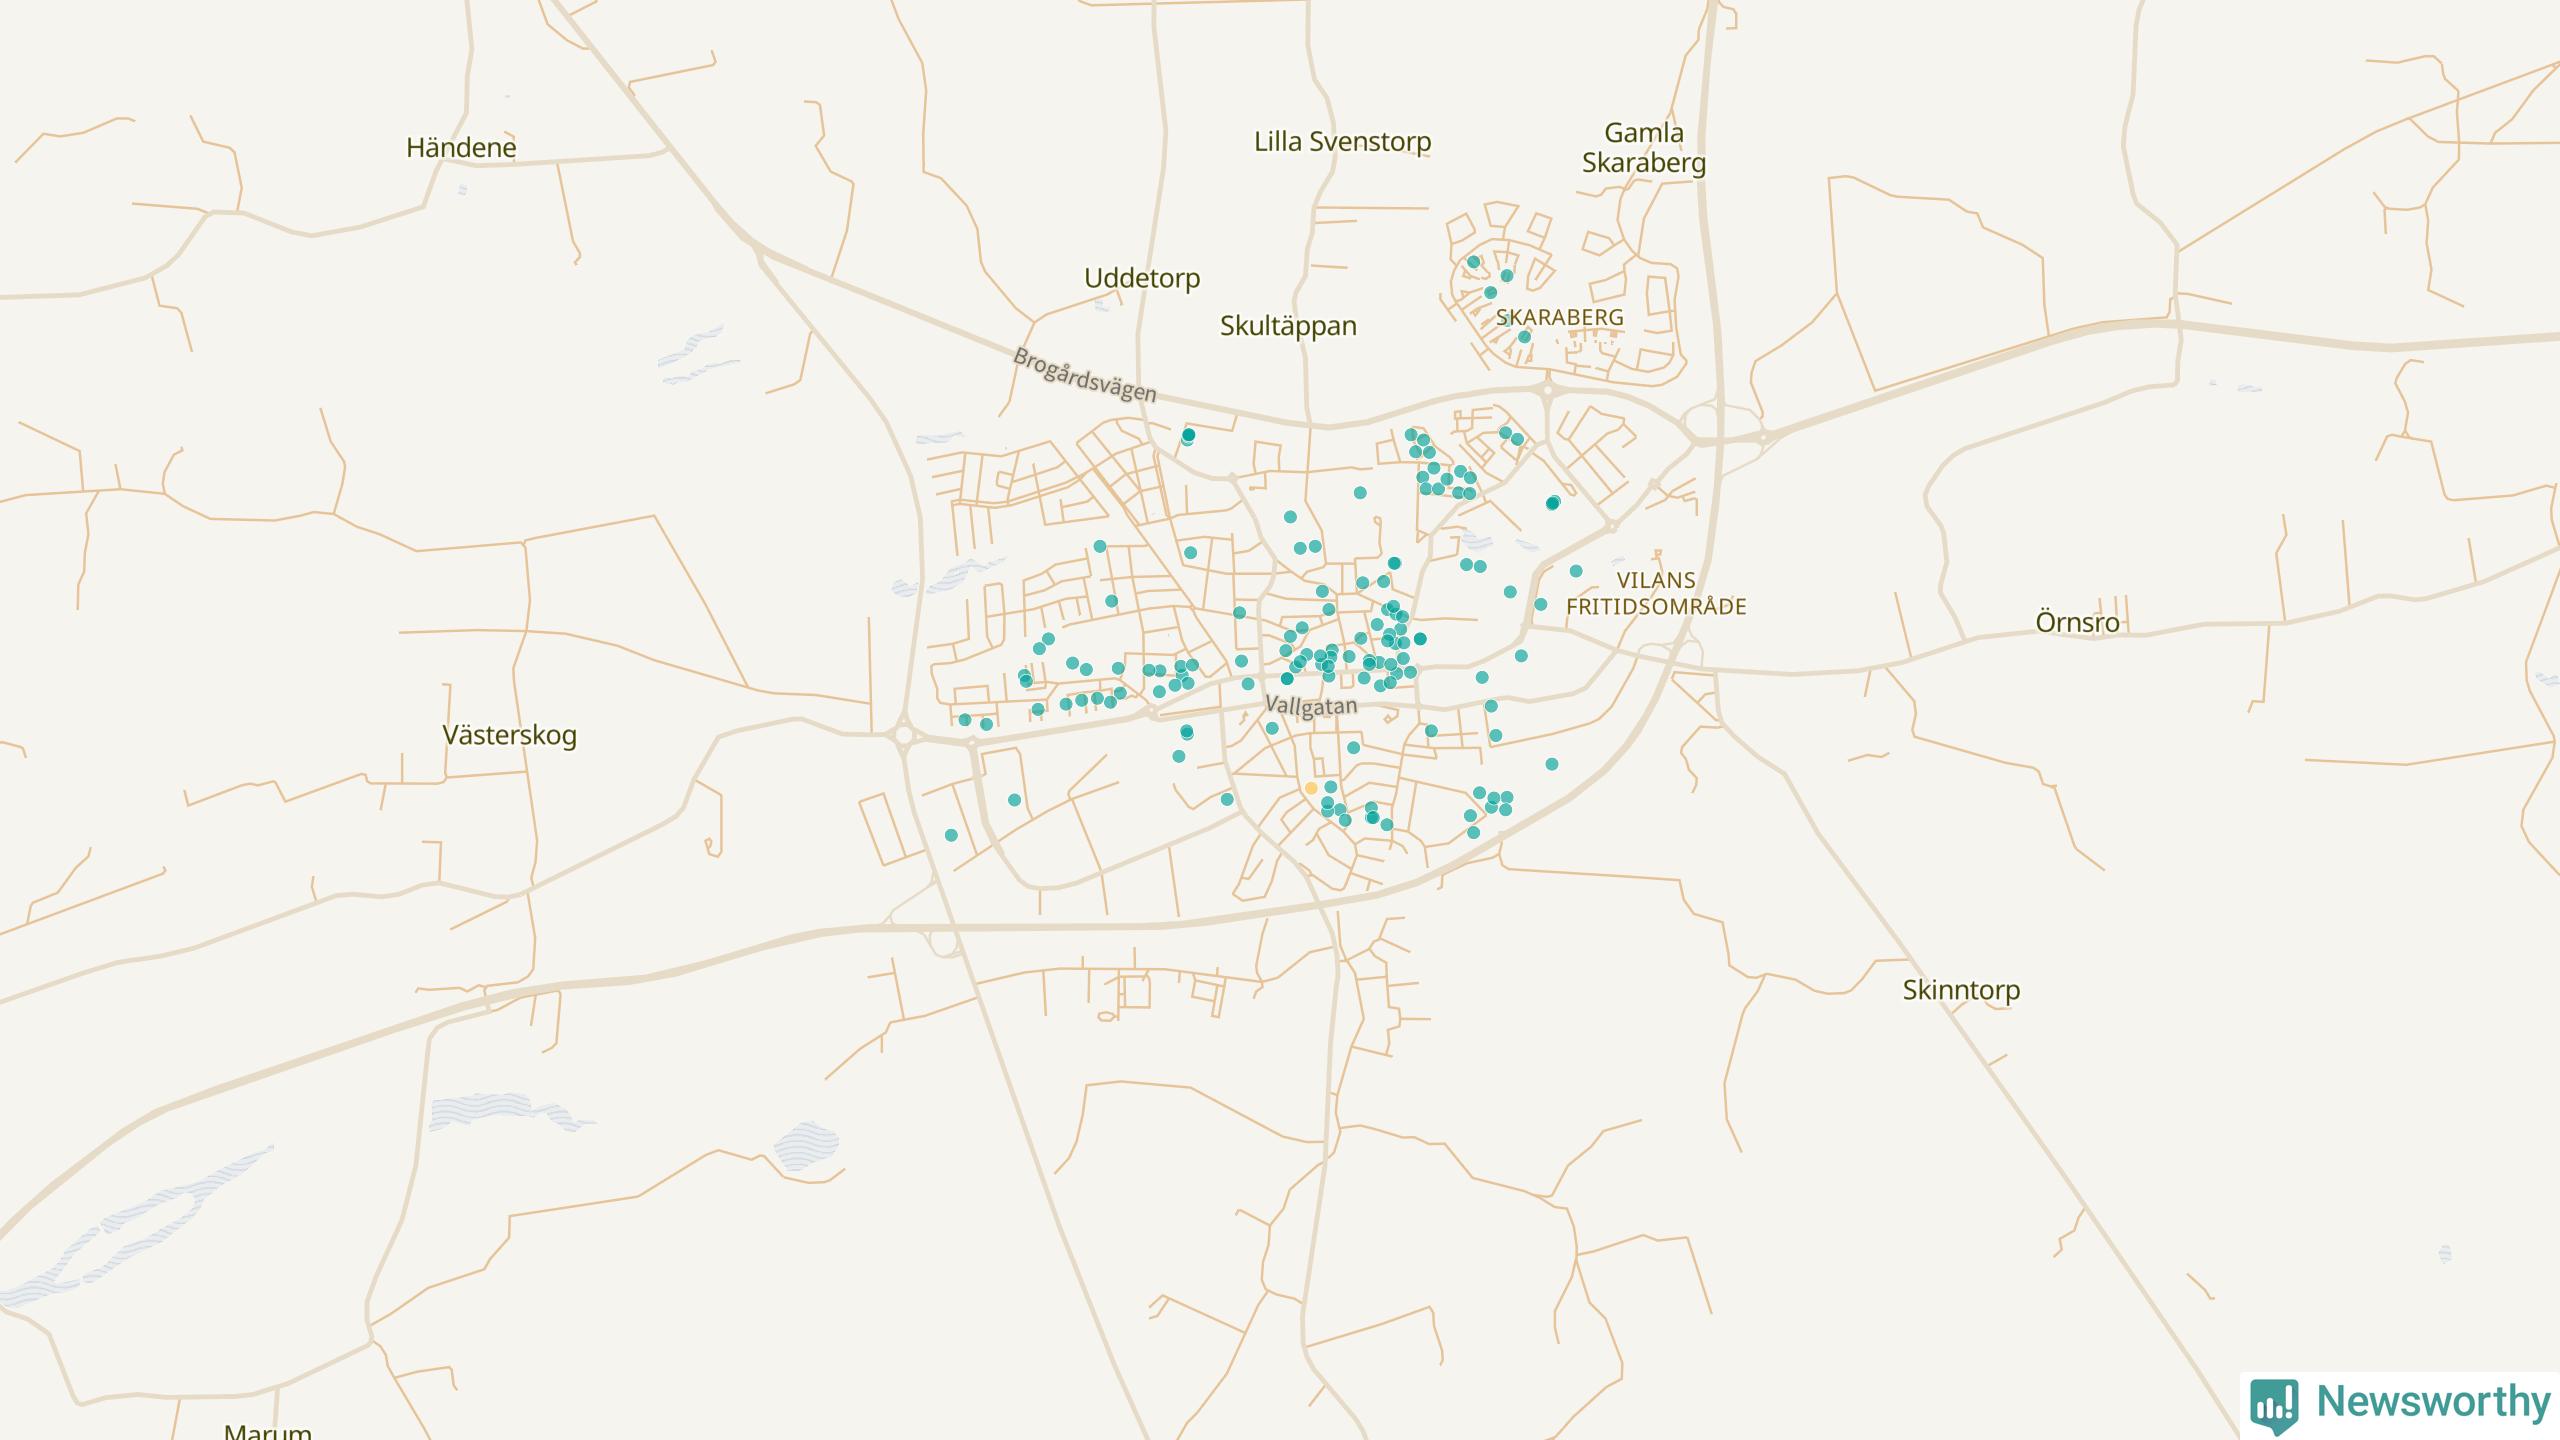Click the Vallgatan street label
Viewport: 2560px width, 1440px height.
(1311, 706)
